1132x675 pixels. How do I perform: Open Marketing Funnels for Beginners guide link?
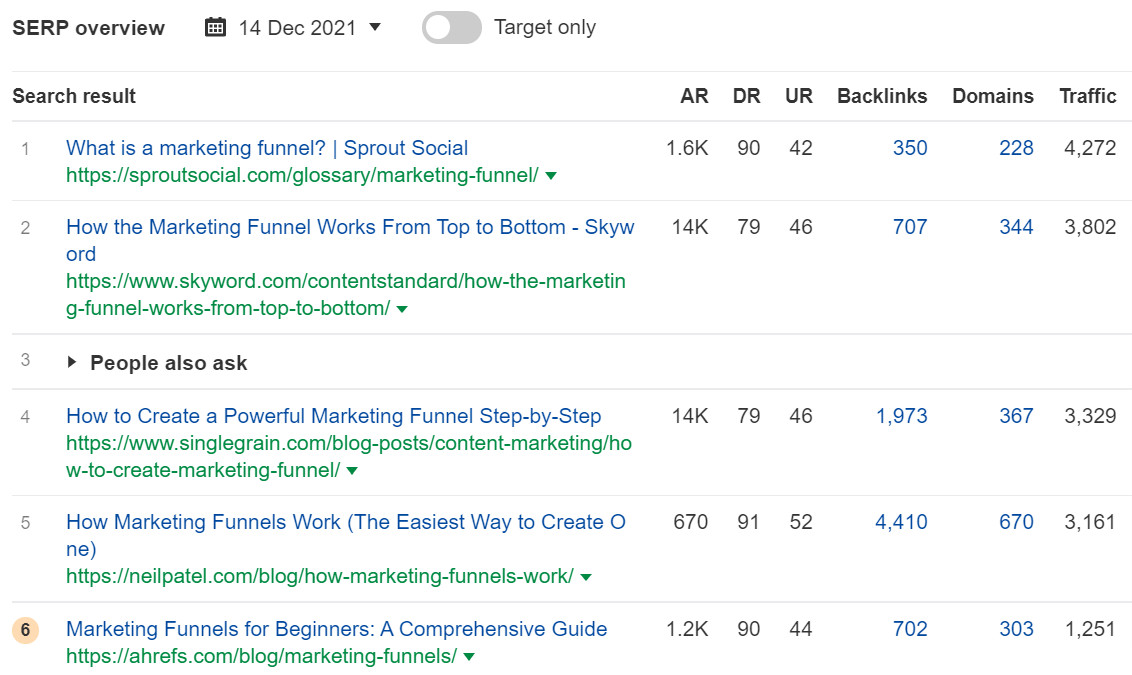pyautogui.click(x=336, y=629)
